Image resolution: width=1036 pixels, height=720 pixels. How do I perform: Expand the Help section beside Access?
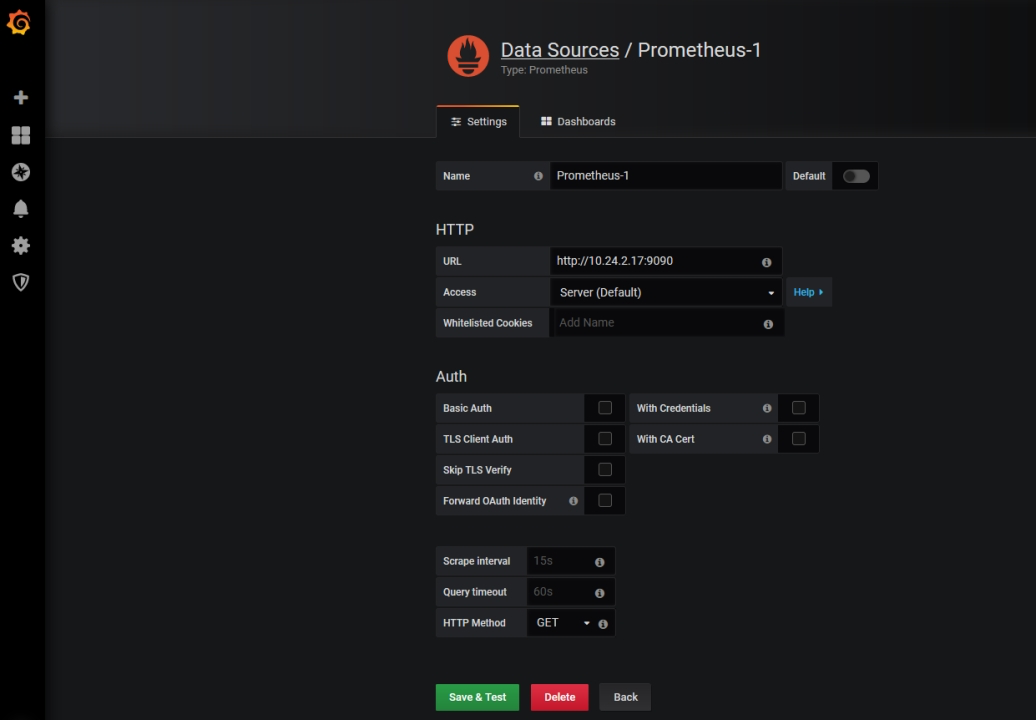808,292
